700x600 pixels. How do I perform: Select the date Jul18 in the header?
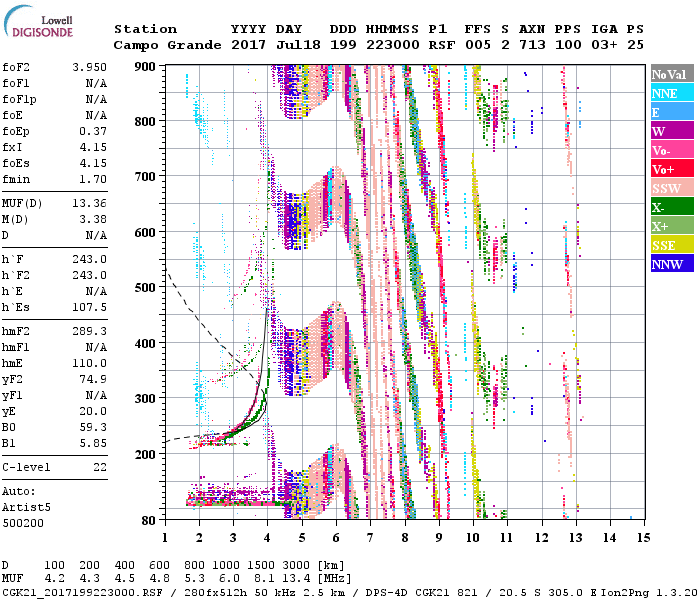coord(296,45)
